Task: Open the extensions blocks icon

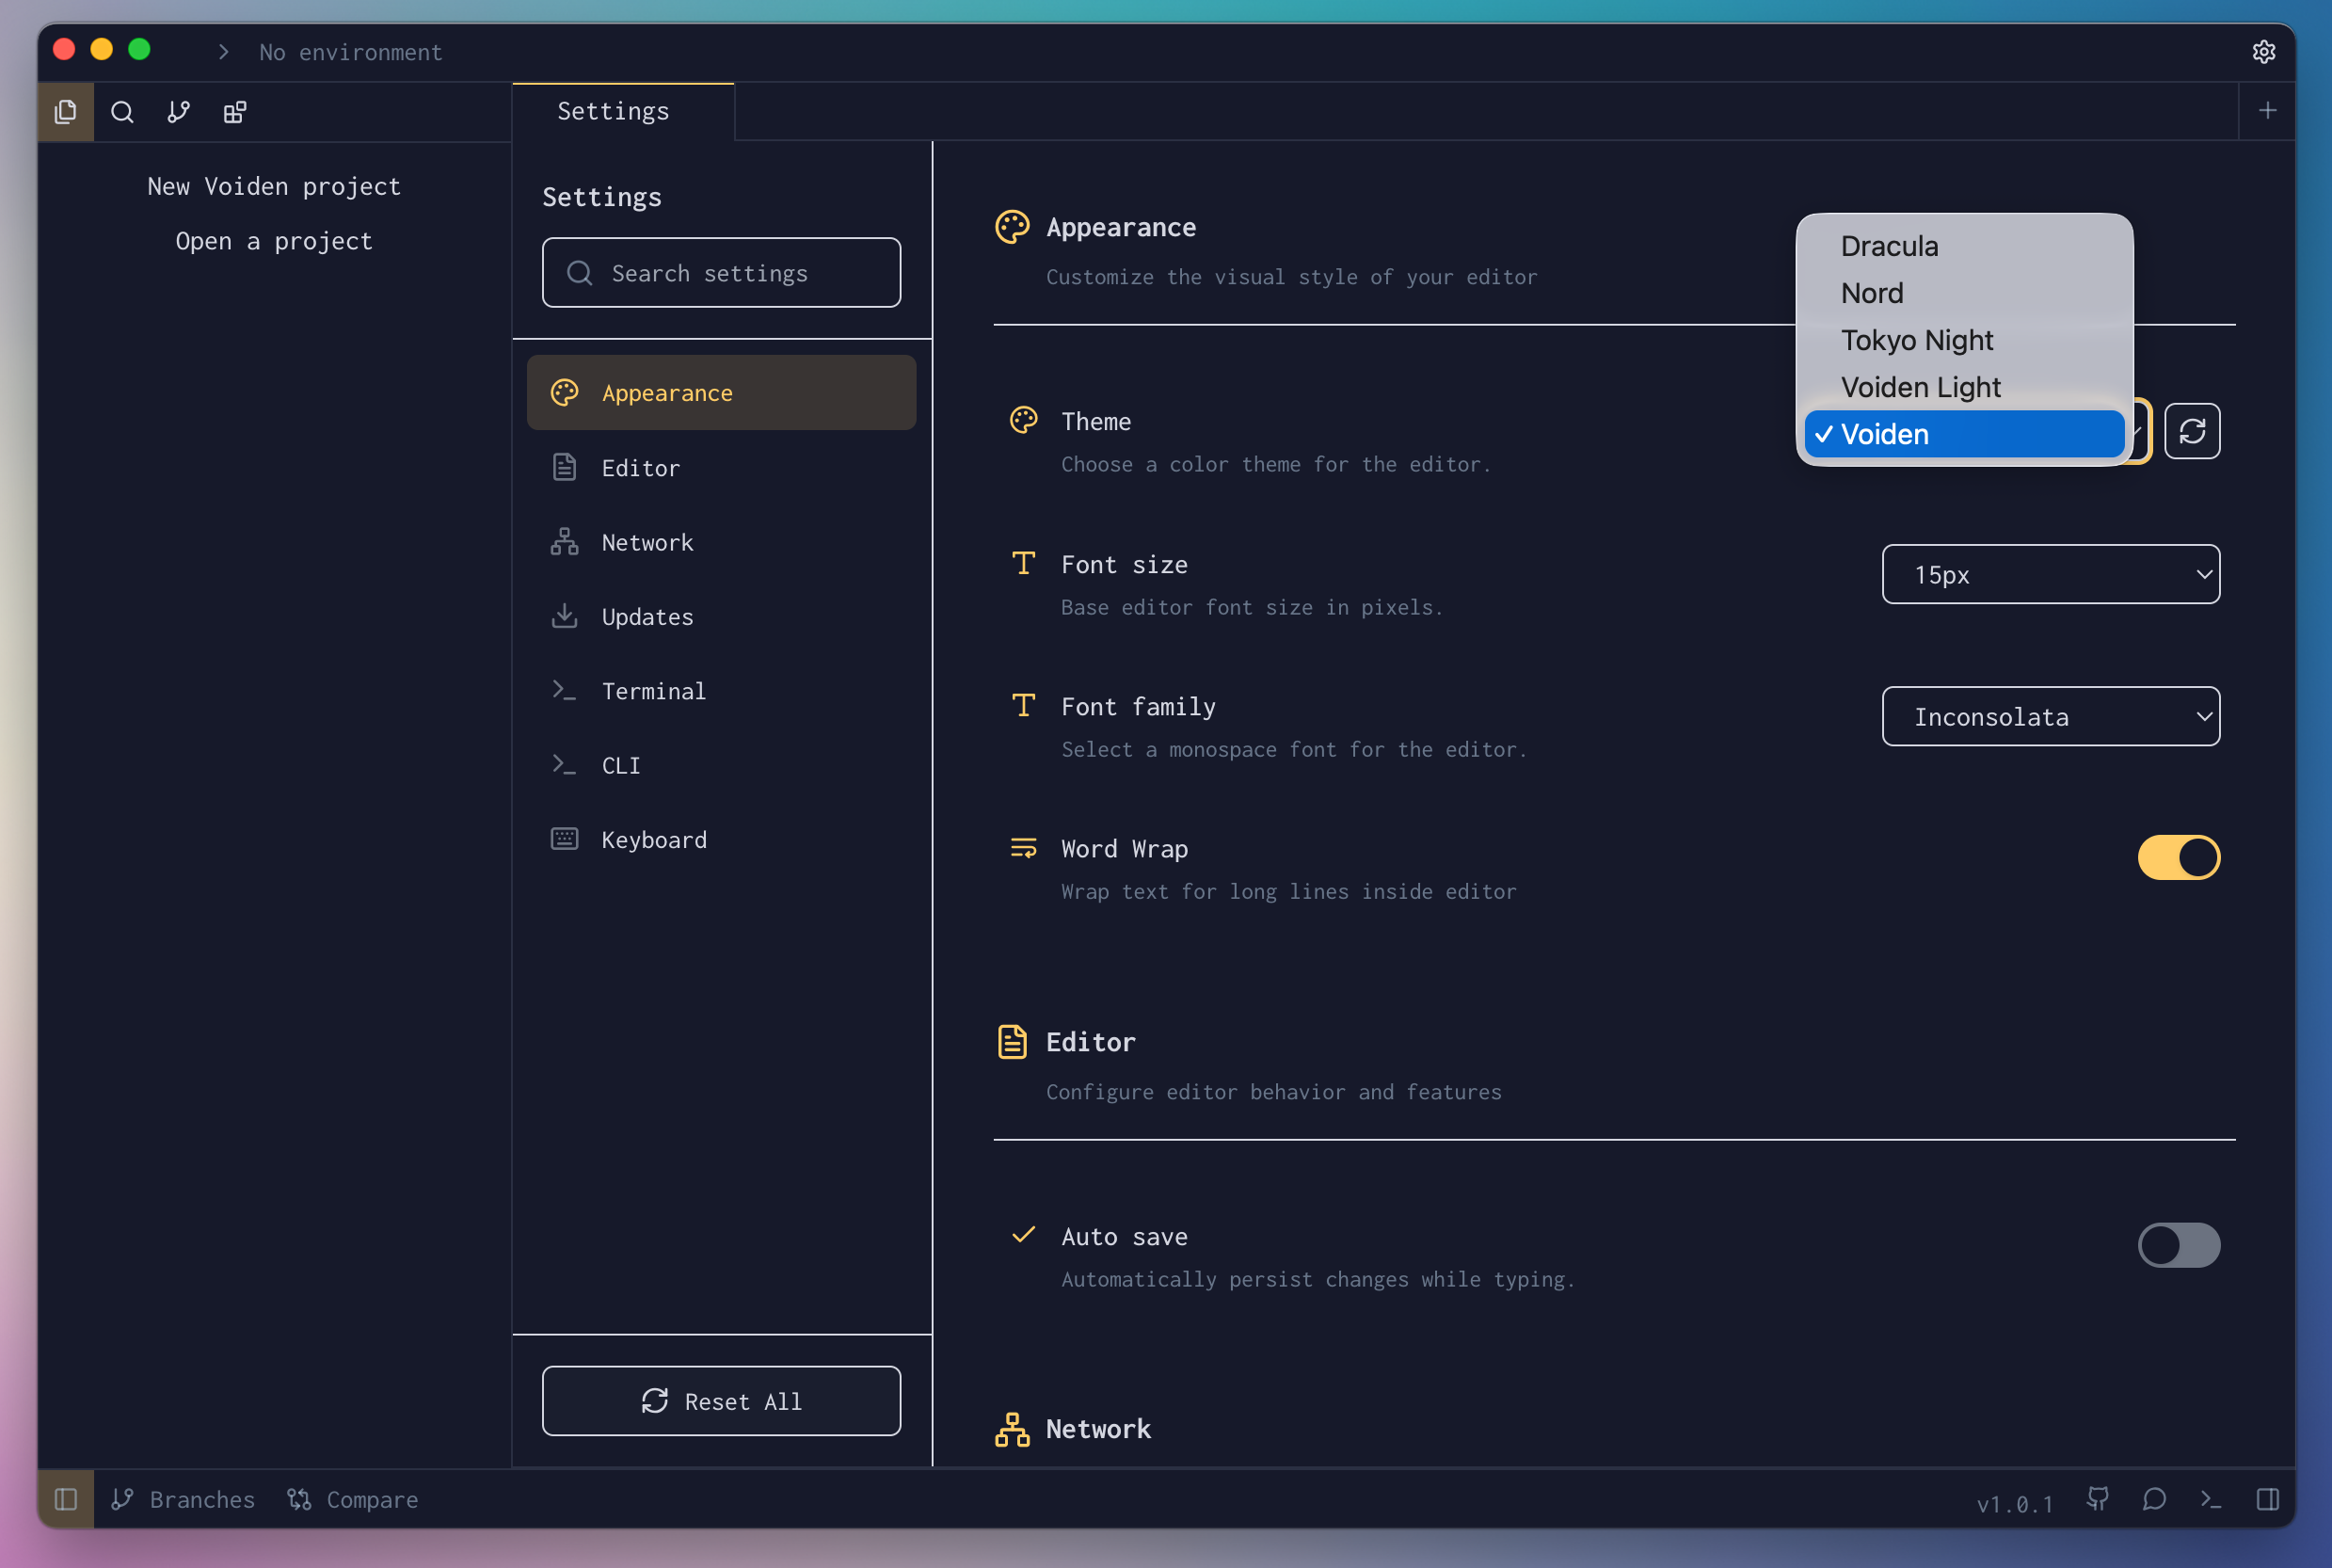Action: click(235, 112)
